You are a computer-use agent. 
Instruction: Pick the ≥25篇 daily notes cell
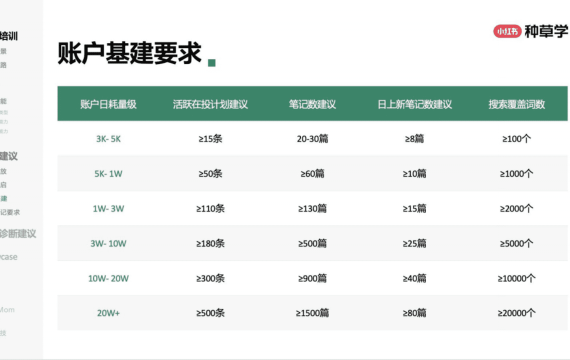[x=414, y=244]
